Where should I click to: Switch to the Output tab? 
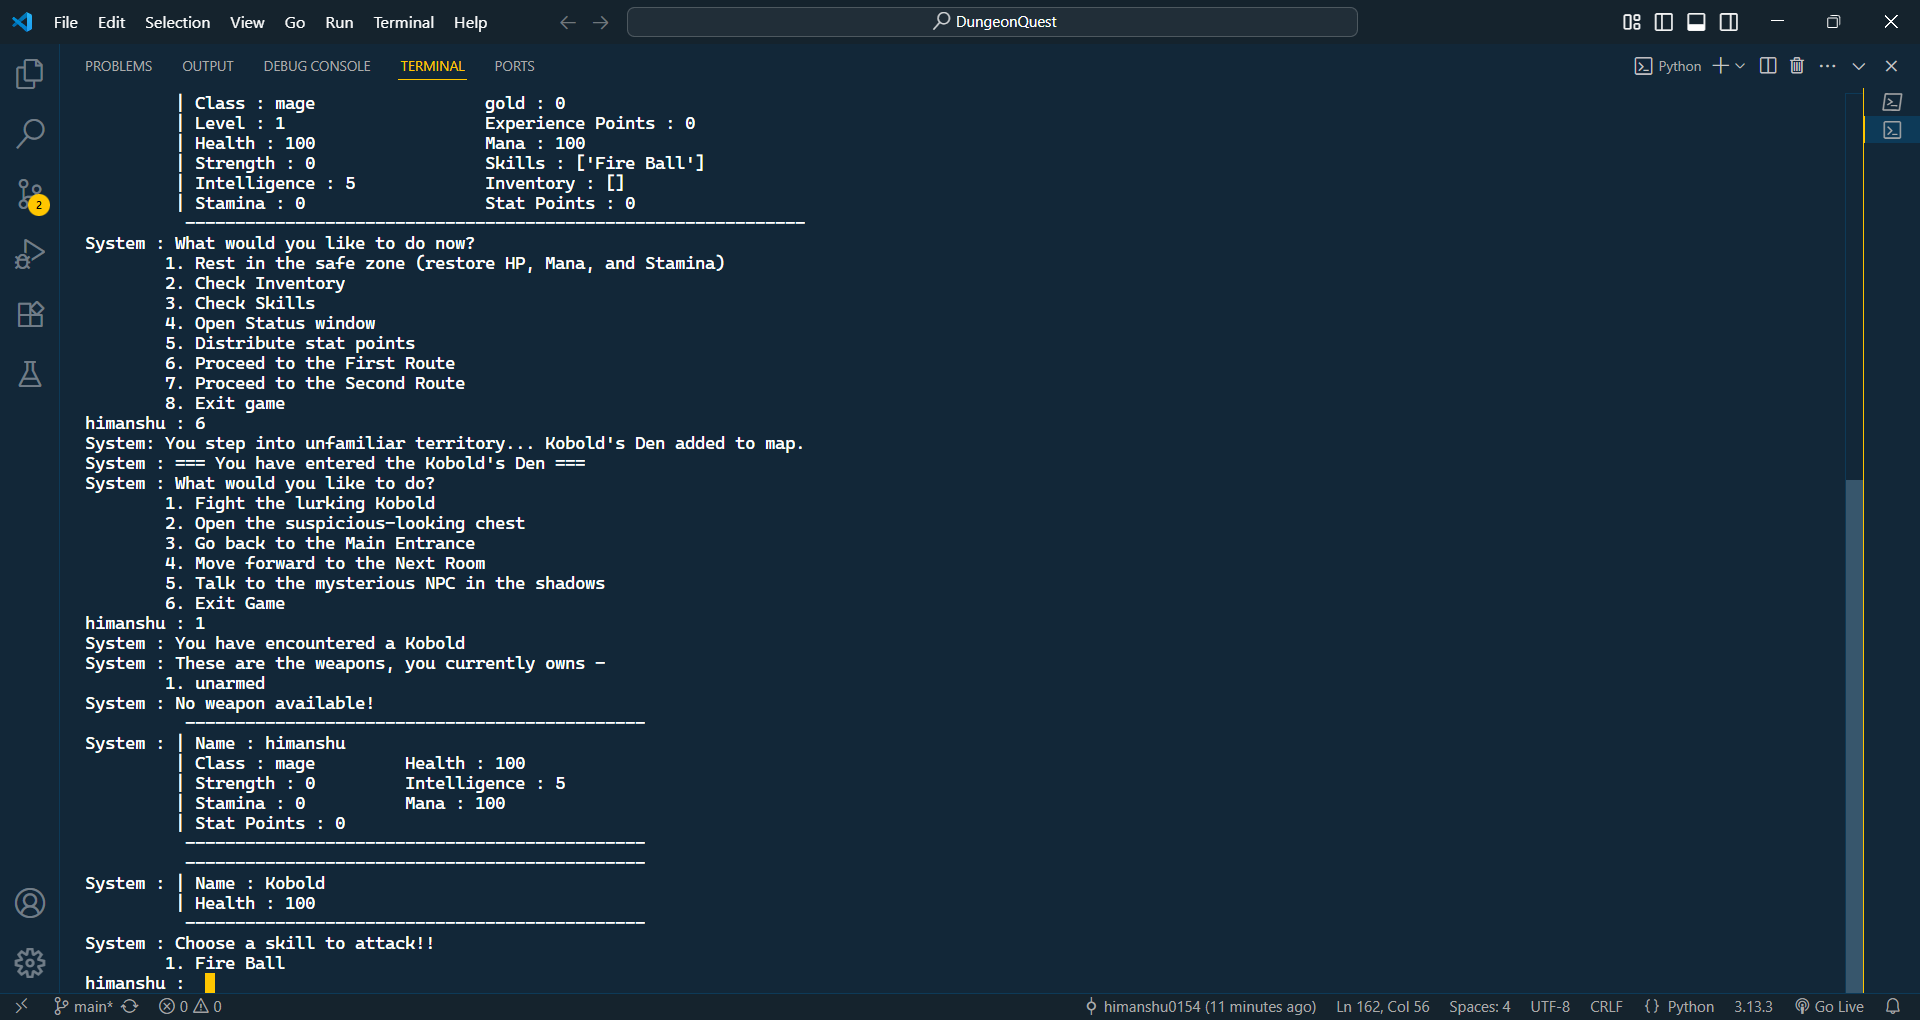pyautogui.click(x=208, y=66)
